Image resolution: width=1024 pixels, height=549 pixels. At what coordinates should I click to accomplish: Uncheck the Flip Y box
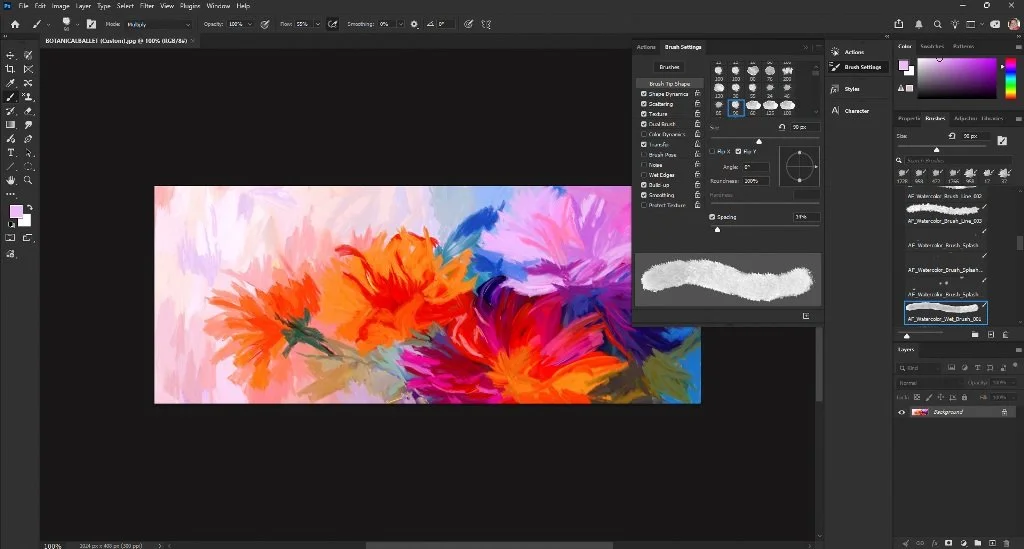(x=739, y=151)
